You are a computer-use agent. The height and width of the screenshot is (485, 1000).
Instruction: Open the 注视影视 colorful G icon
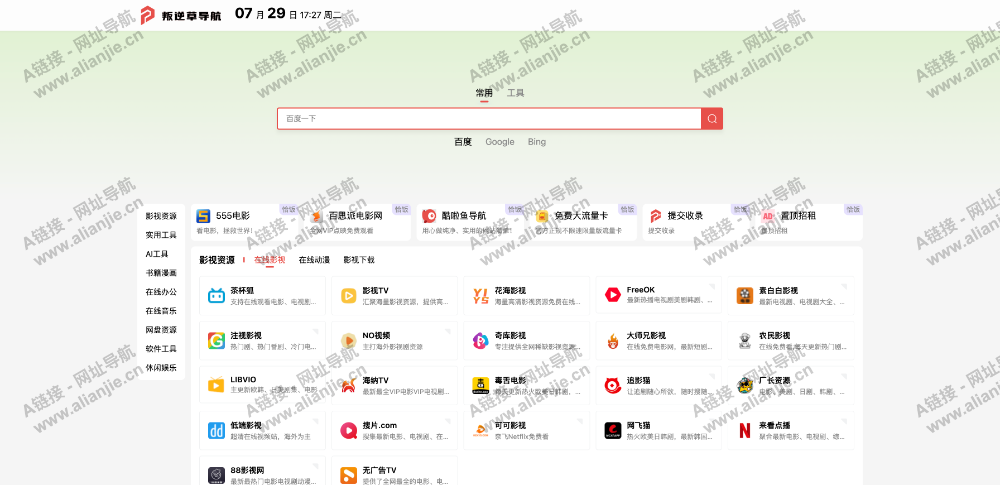tap(216, 341)
